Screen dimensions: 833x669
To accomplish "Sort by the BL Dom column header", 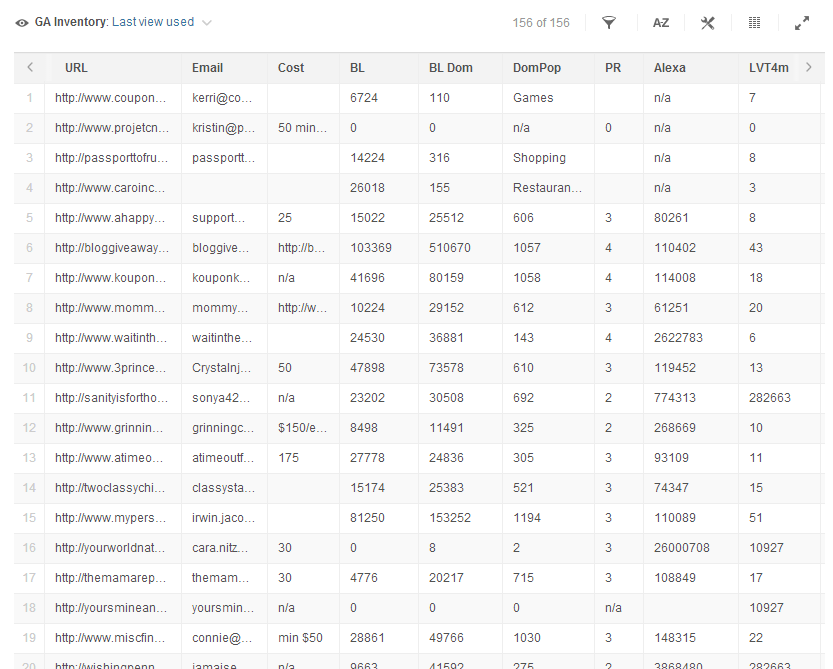I will point(450,68).
